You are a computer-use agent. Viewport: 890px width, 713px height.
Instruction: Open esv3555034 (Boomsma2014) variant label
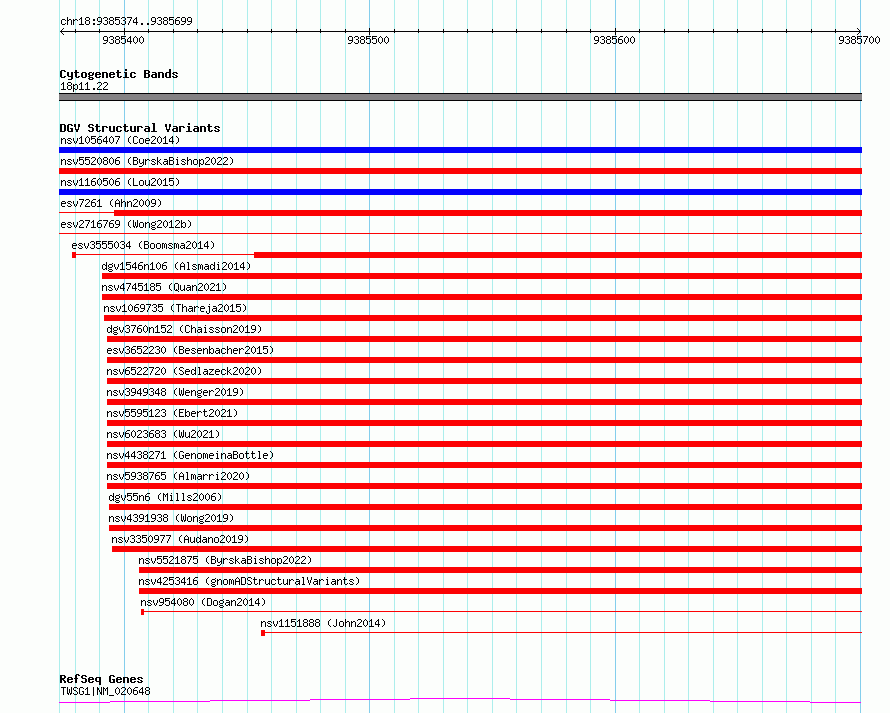click(143, 245)
